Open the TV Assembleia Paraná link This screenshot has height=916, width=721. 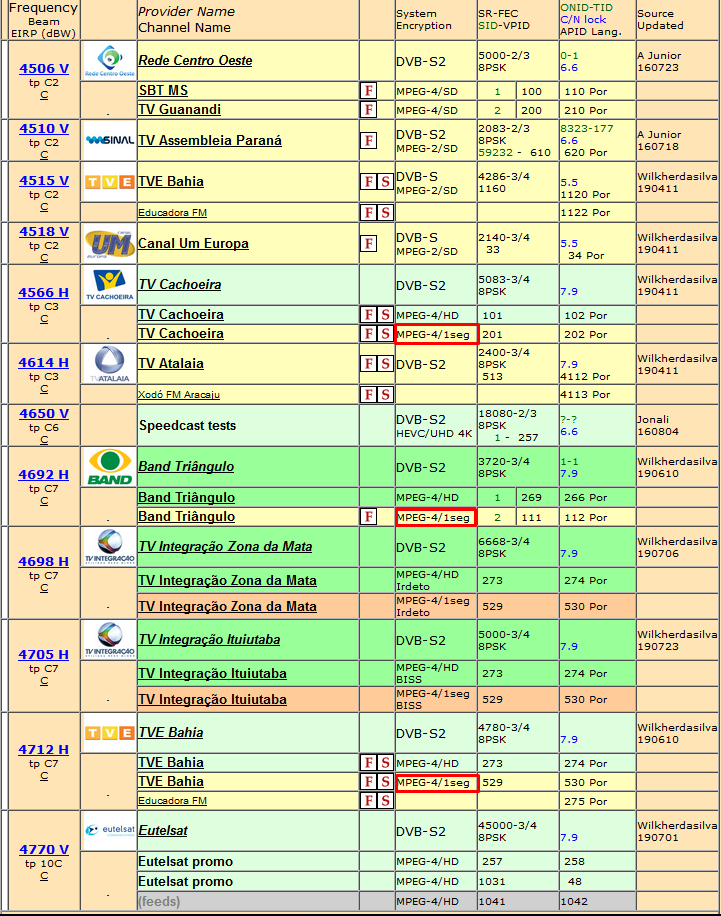click(x=210, y=140)
